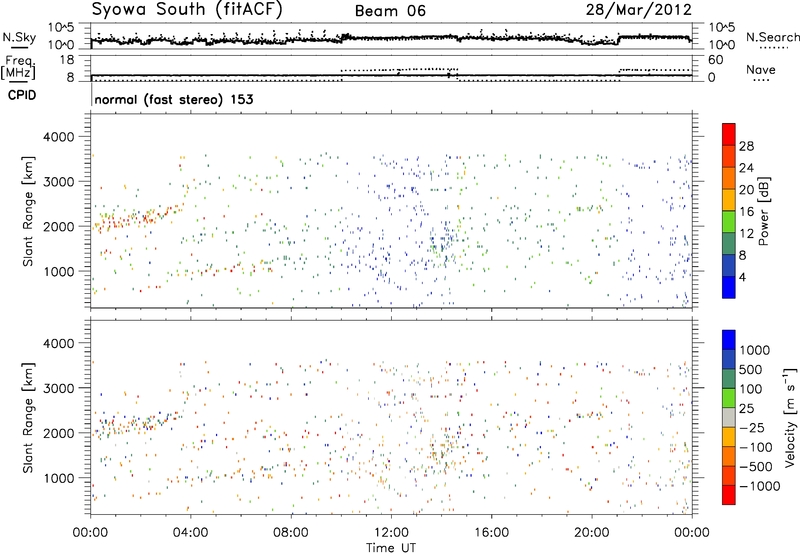Select the -100 label on Velocity colorbar

click(x=756, y=447)
